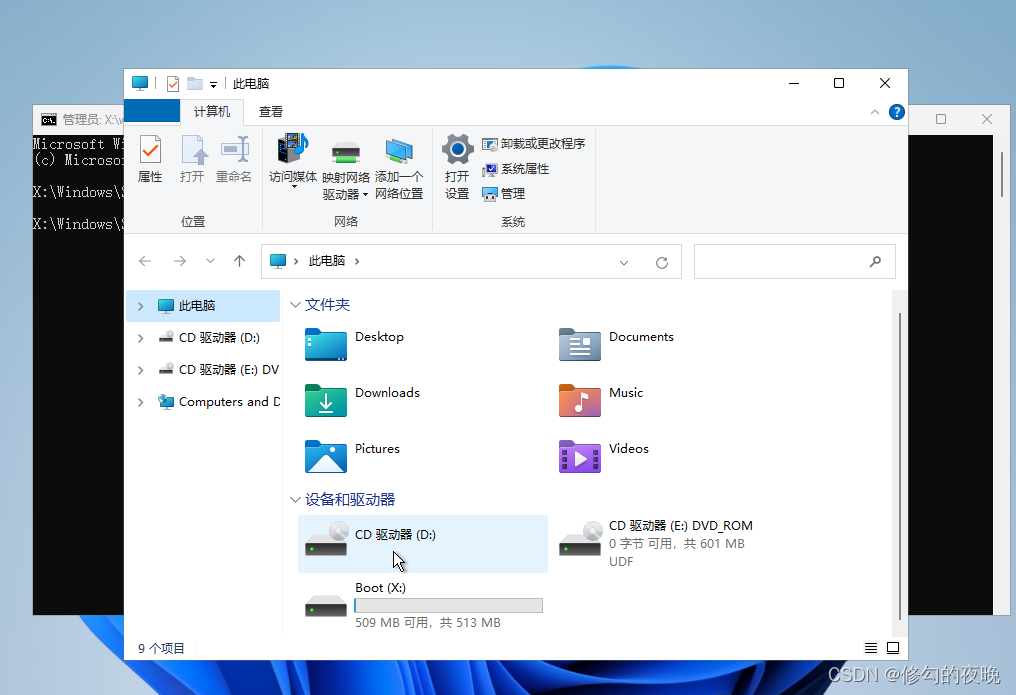This screenshot has width=1016, height=695.
Task: Click the help question mark button
Action: click(896, 111)
